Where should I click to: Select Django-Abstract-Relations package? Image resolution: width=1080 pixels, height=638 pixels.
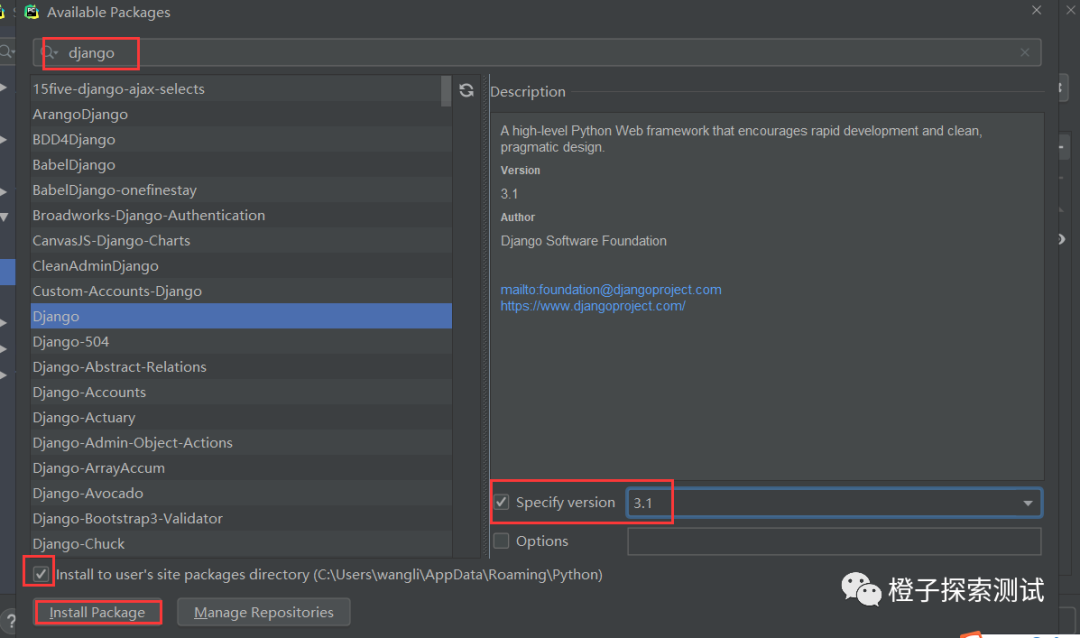(x=241, y=367)
